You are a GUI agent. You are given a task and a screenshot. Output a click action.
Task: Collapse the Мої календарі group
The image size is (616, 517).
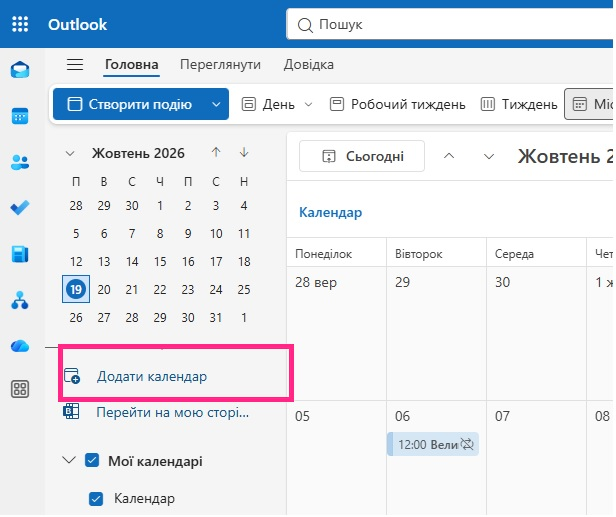point(69,460)
